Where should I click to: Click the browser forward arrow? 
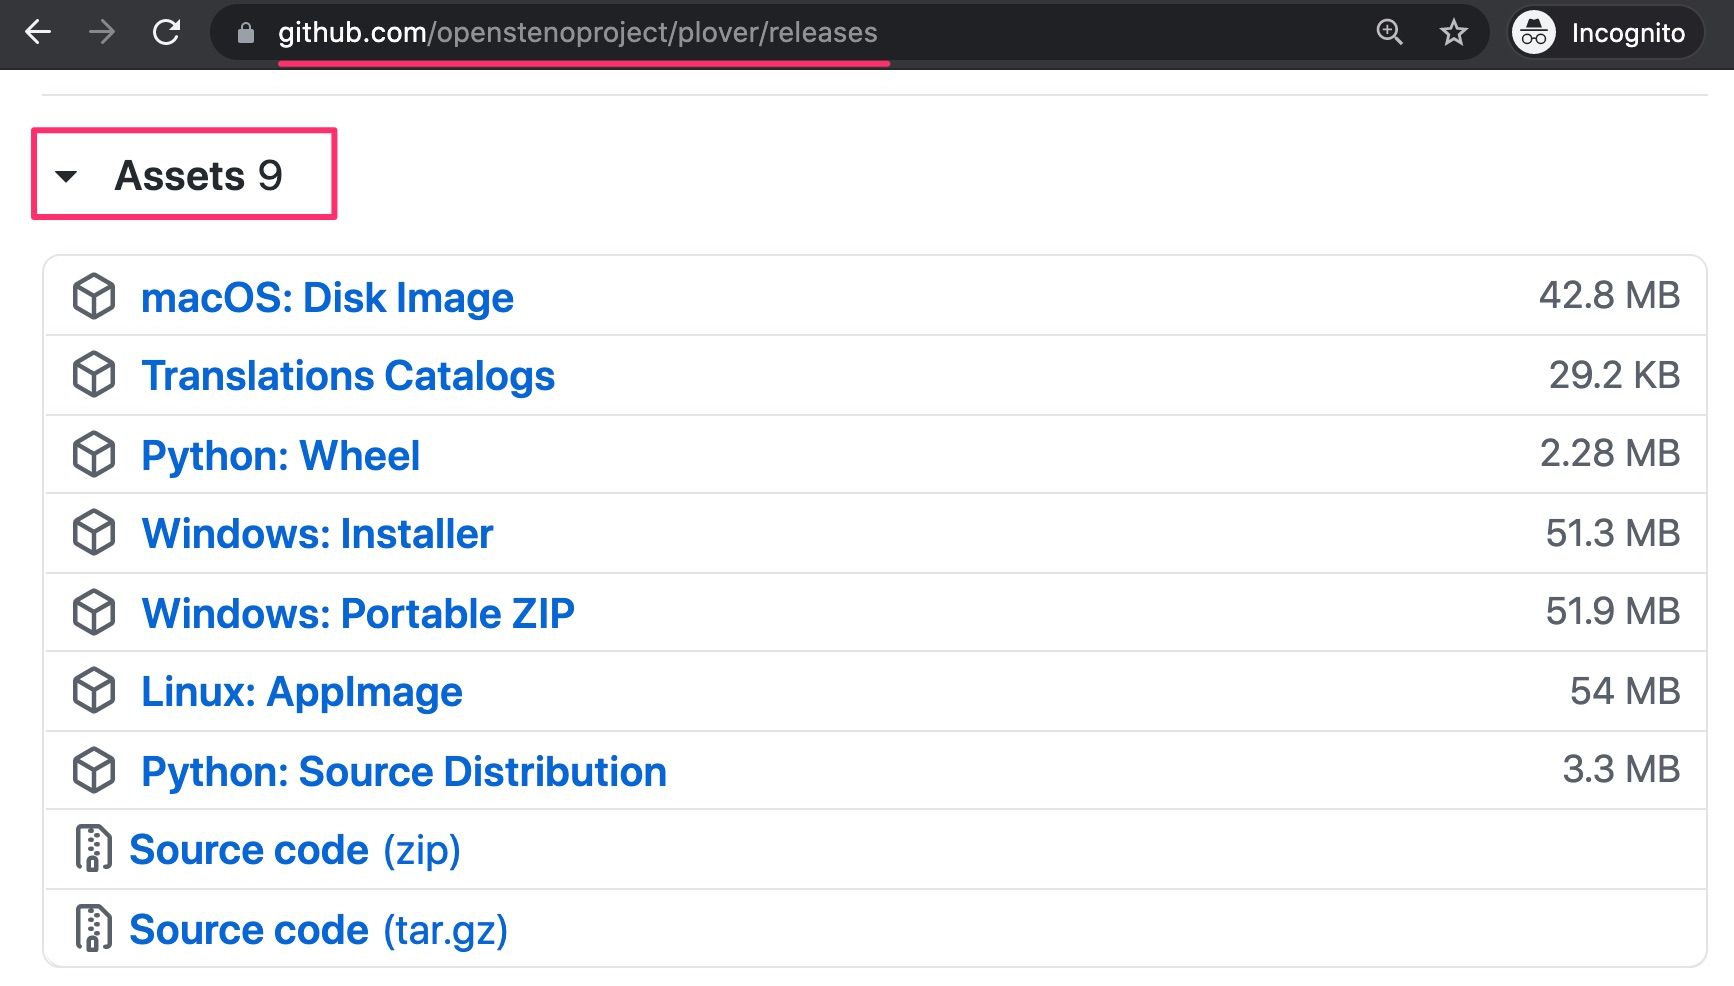[102, 33]
